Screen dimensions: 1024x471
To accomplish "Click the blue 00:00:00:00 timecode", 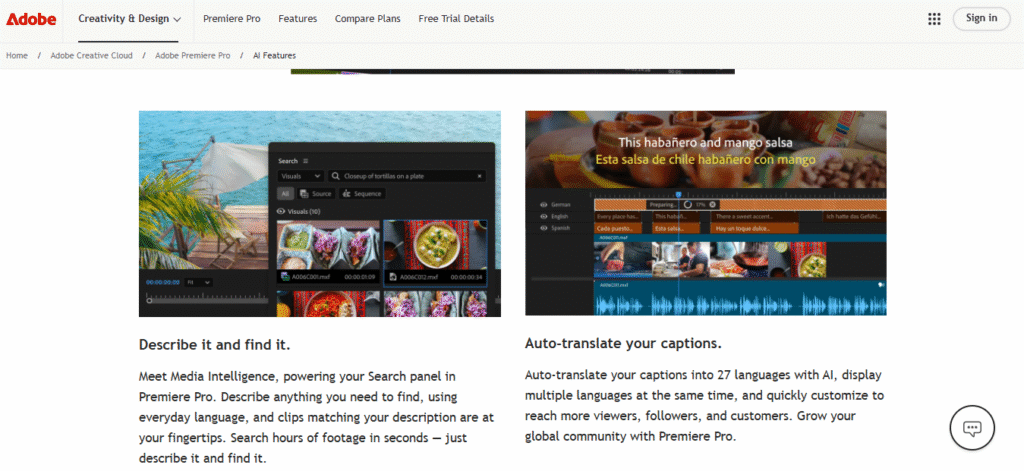I will point(163,282).
